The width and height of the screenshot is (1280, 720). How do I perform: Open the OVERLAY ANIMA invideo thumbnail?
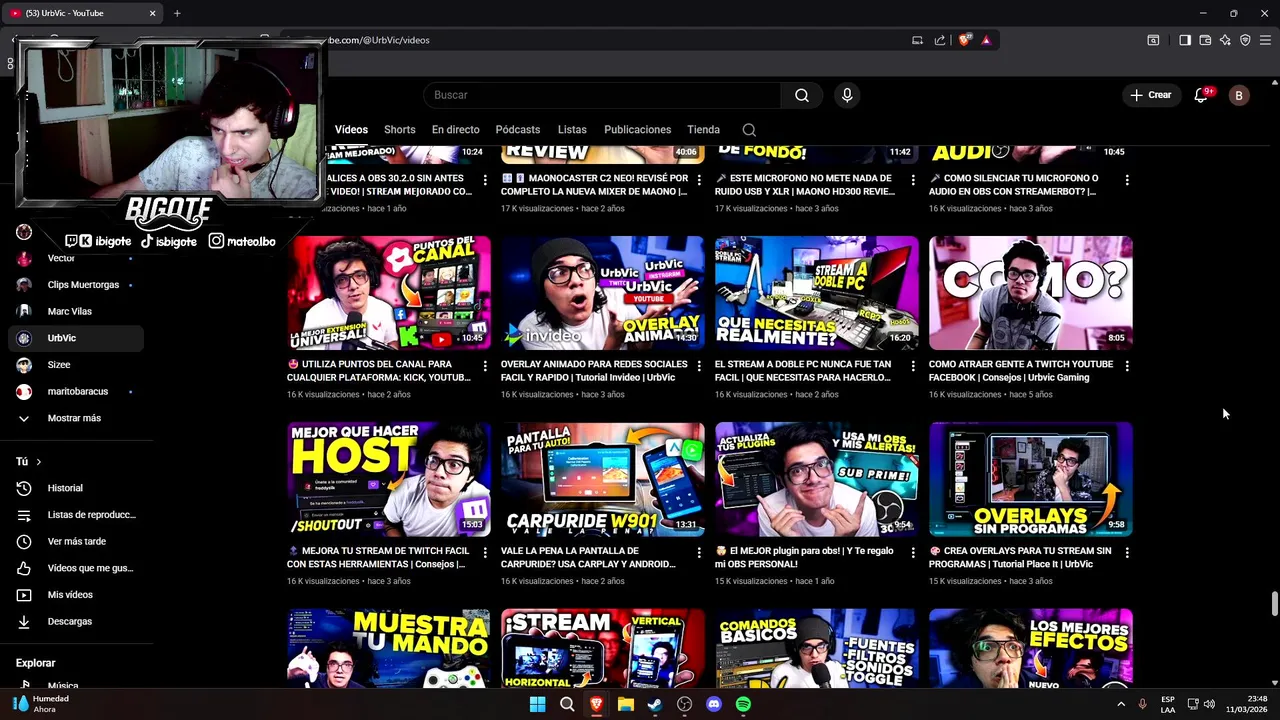(x=603, y=292)
